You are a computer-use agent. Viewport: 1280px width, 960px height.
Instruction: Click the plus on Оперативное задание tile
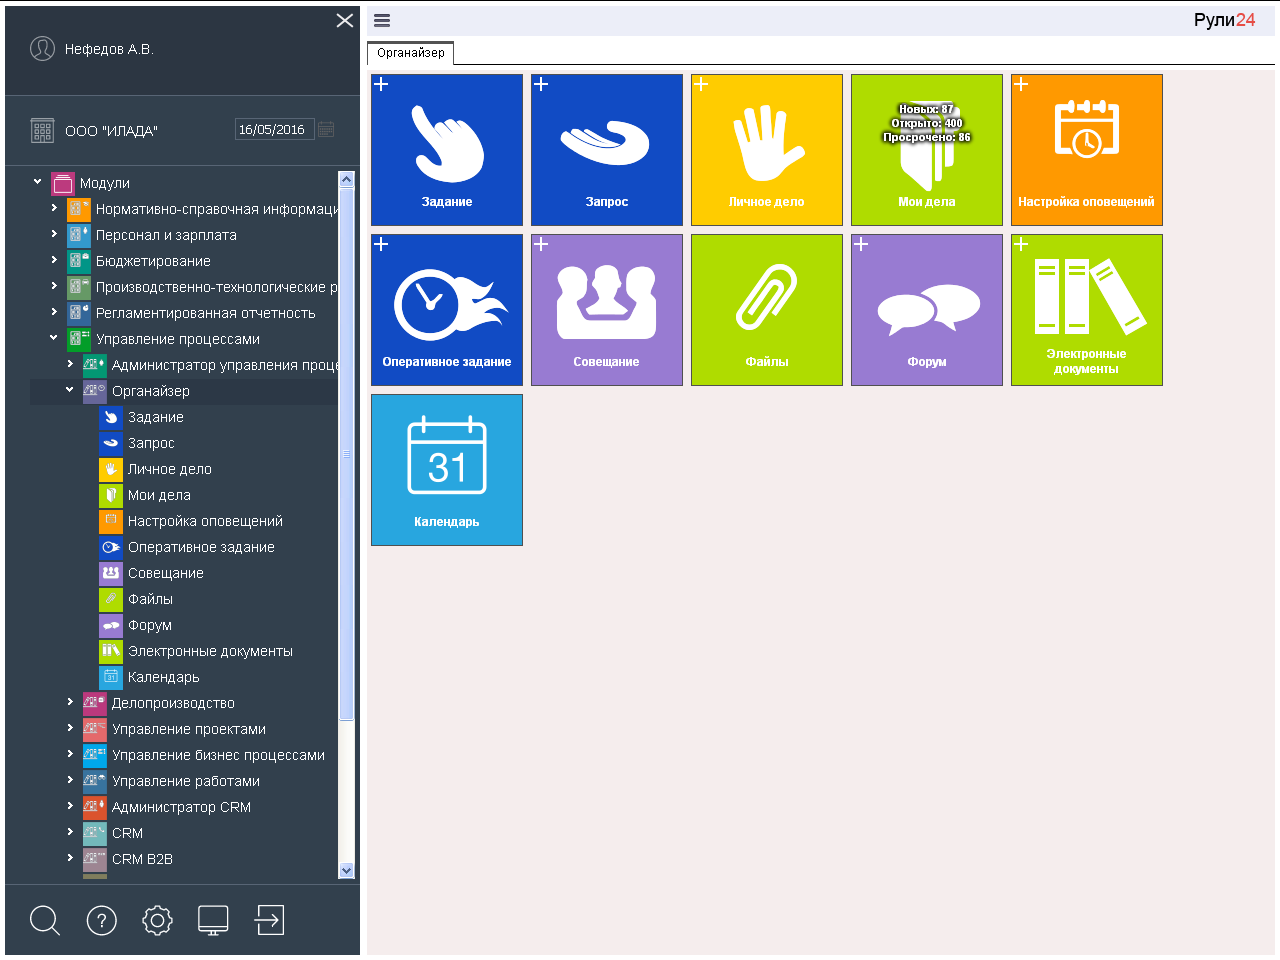(x=381, y=244)
